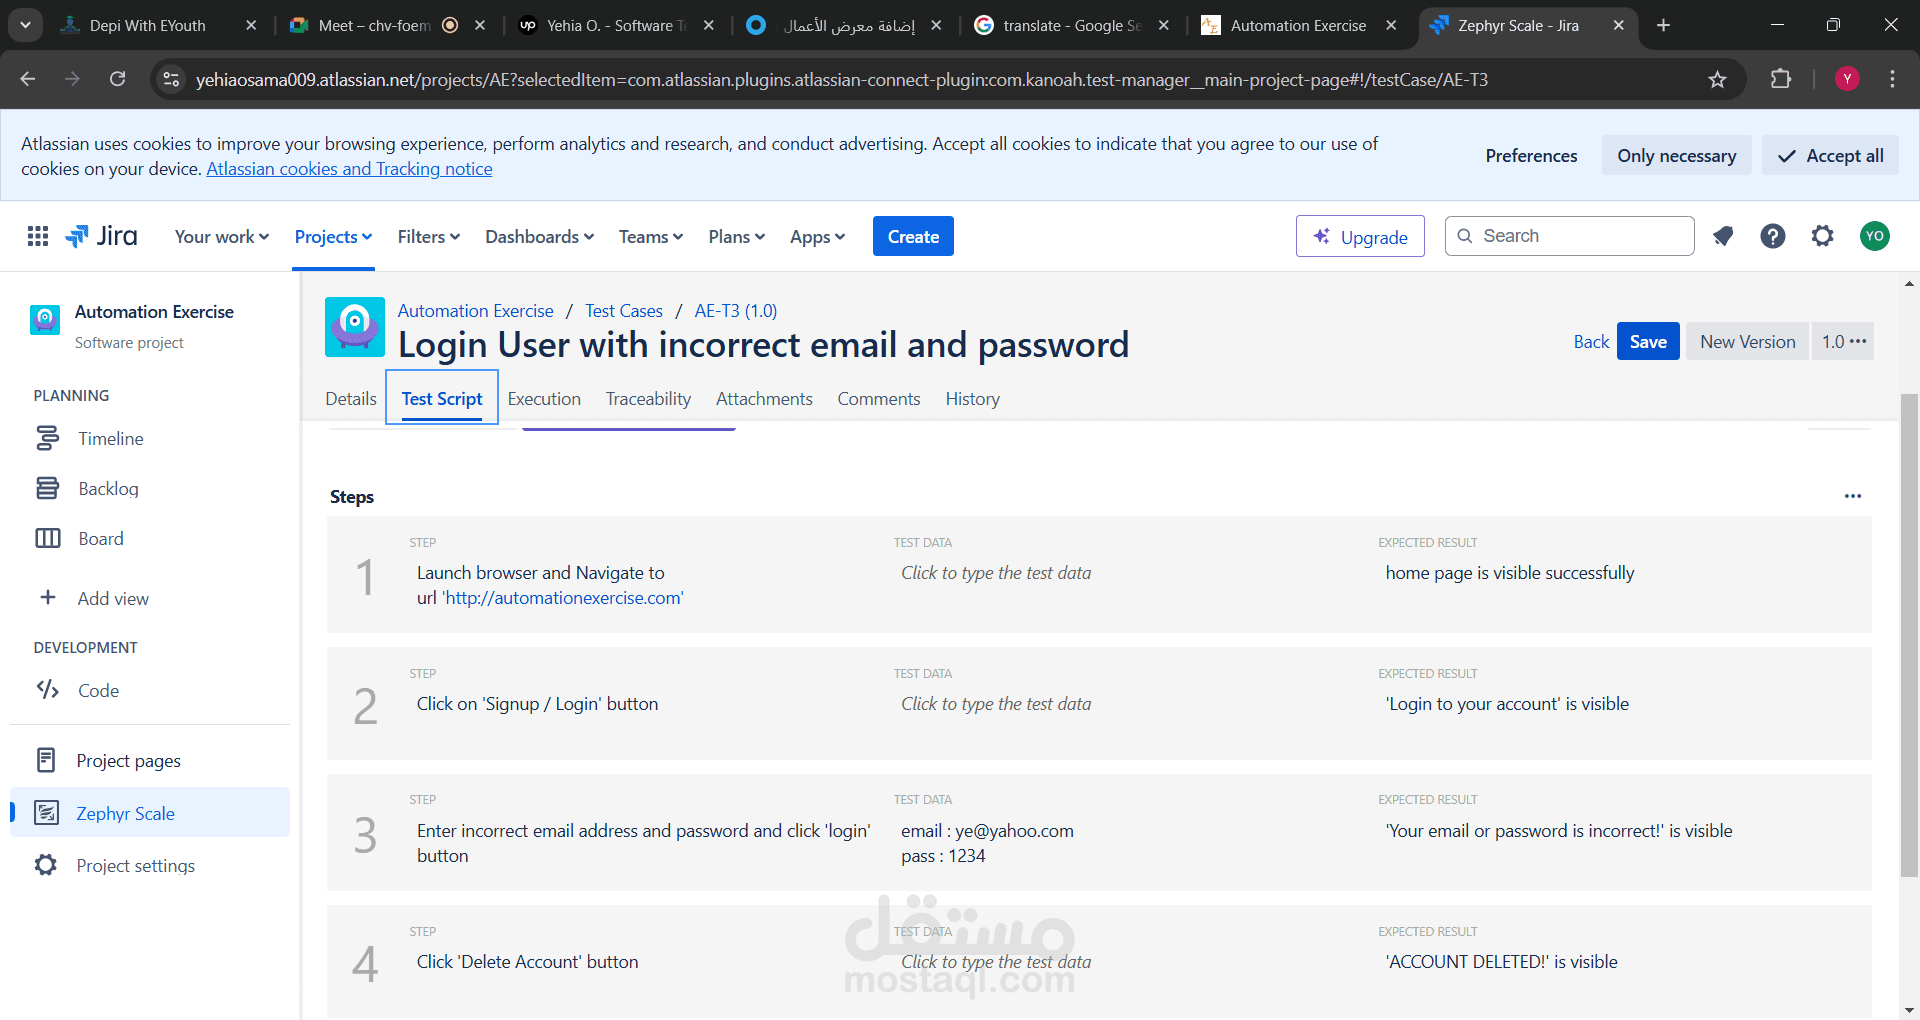Expand the Plans dropdown

[x=737, y=237]
